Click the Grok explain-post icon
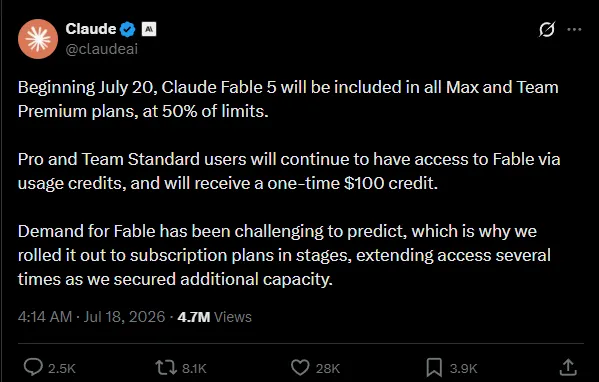This screenshot has height=382, width=599. 547,29
